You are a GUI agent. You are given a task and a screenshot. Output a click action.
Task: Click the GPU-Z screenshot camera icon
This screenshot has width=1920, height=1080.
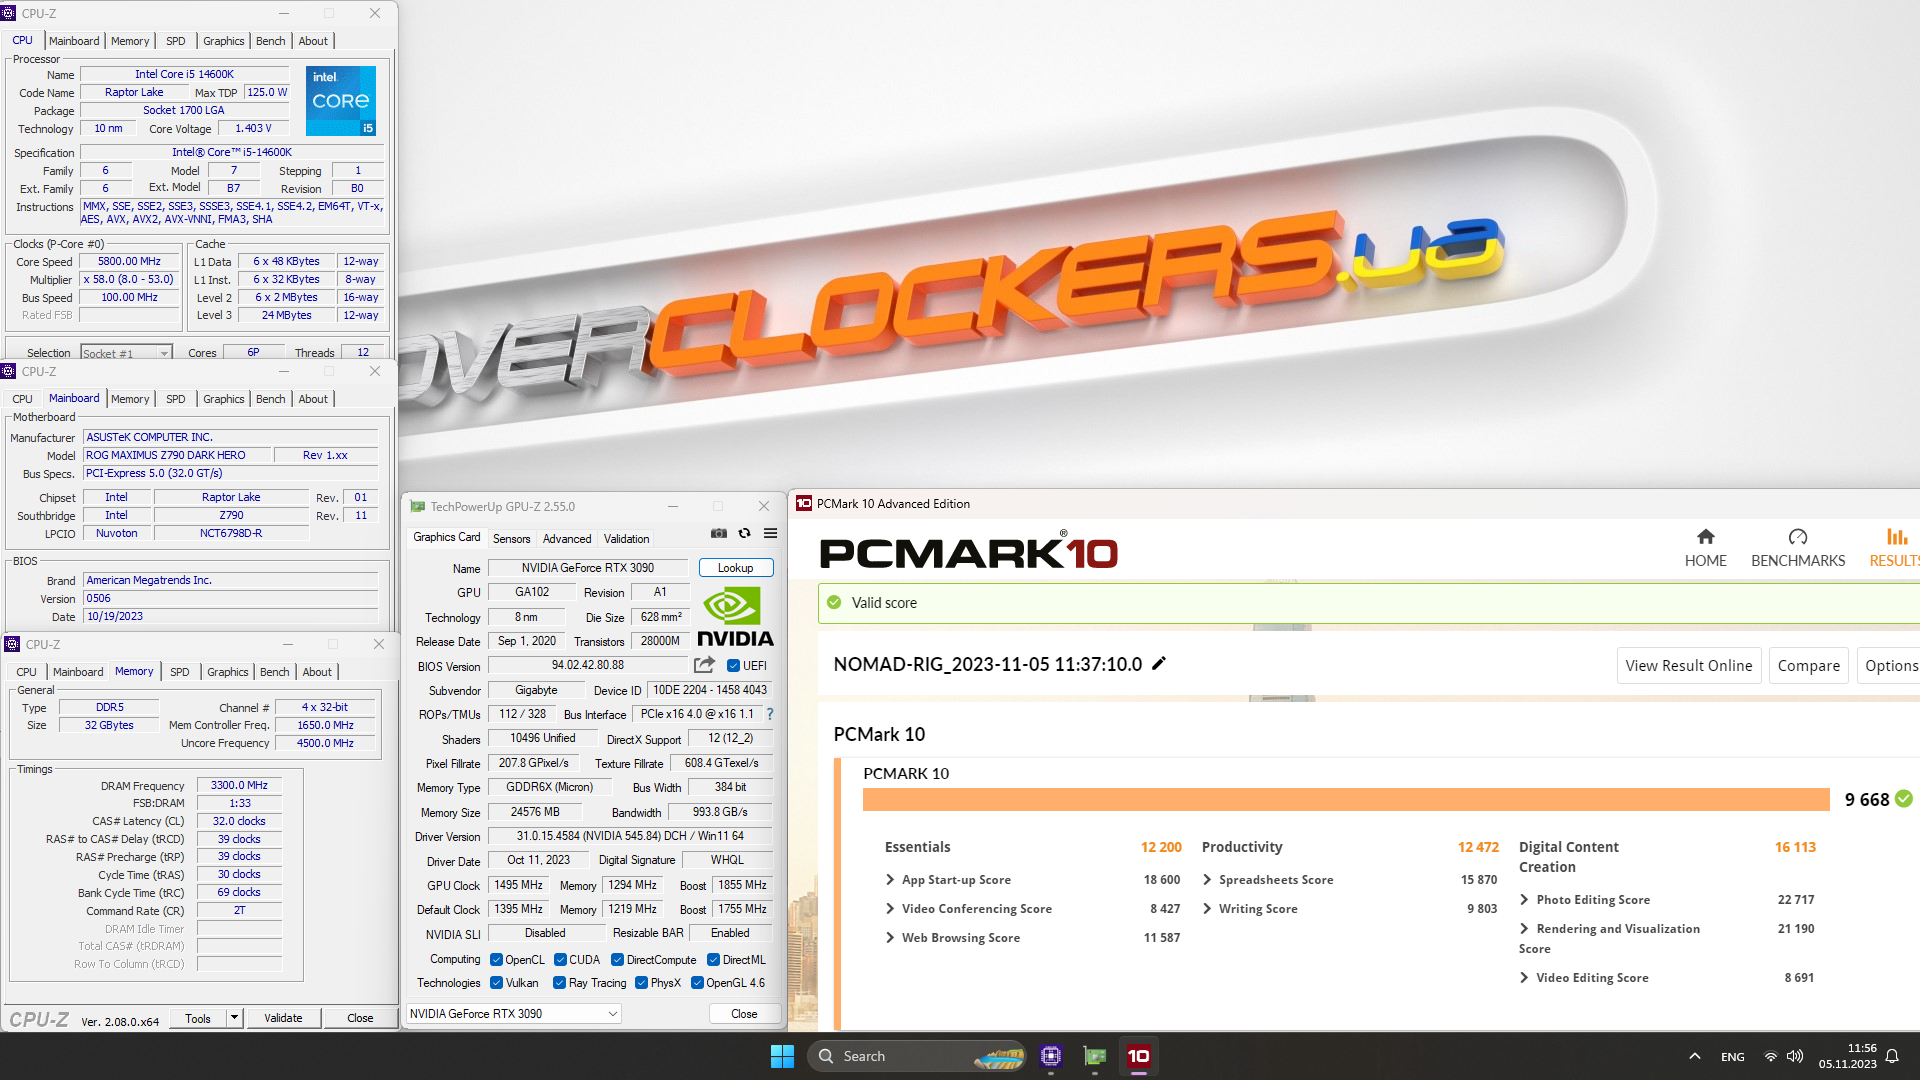718,534
